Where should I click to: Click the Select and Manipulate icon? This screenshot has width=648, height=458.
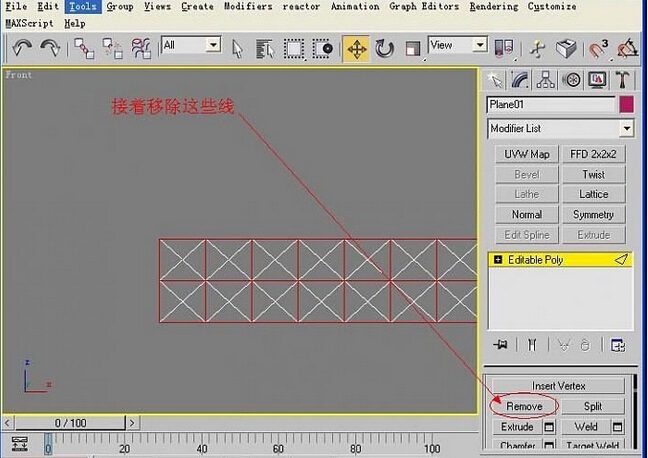coord(537,49)
